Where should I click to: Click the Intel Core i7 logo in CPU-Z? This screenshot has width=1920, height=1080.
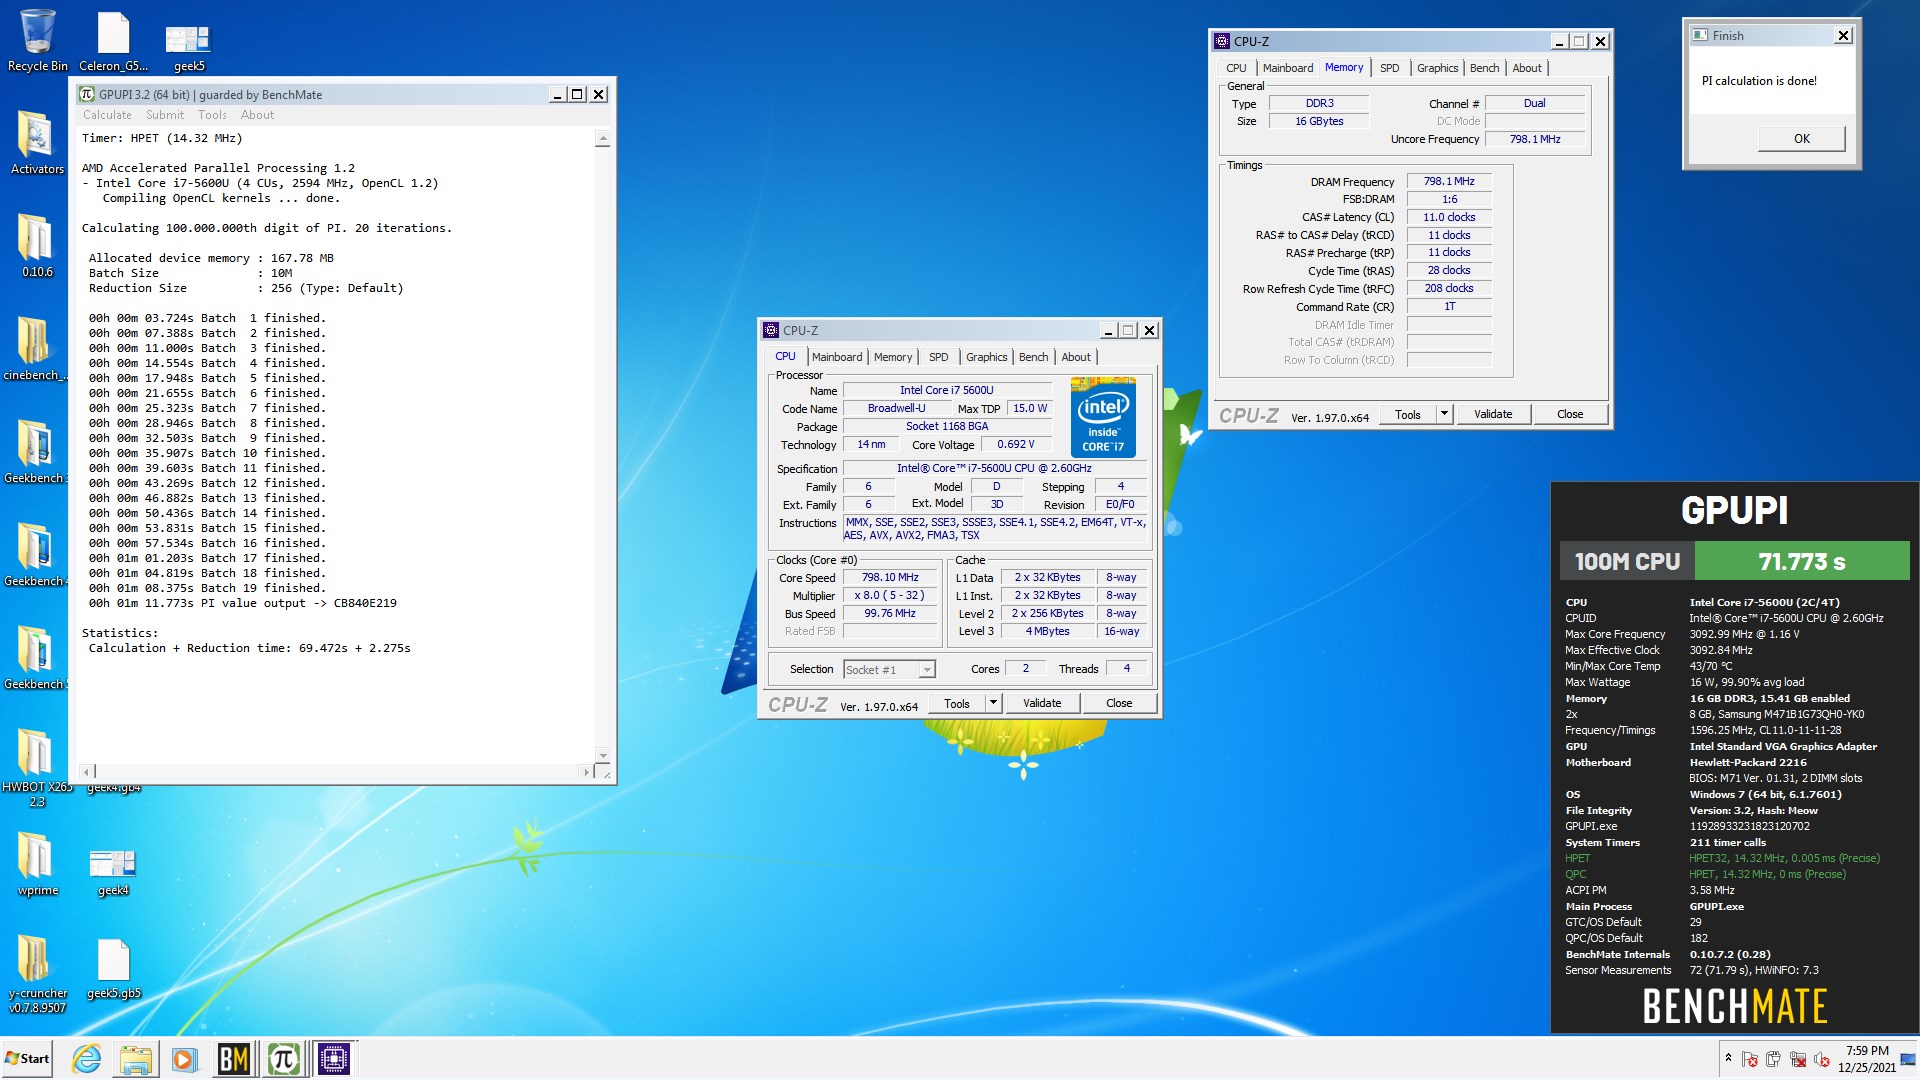(1103, 417)
